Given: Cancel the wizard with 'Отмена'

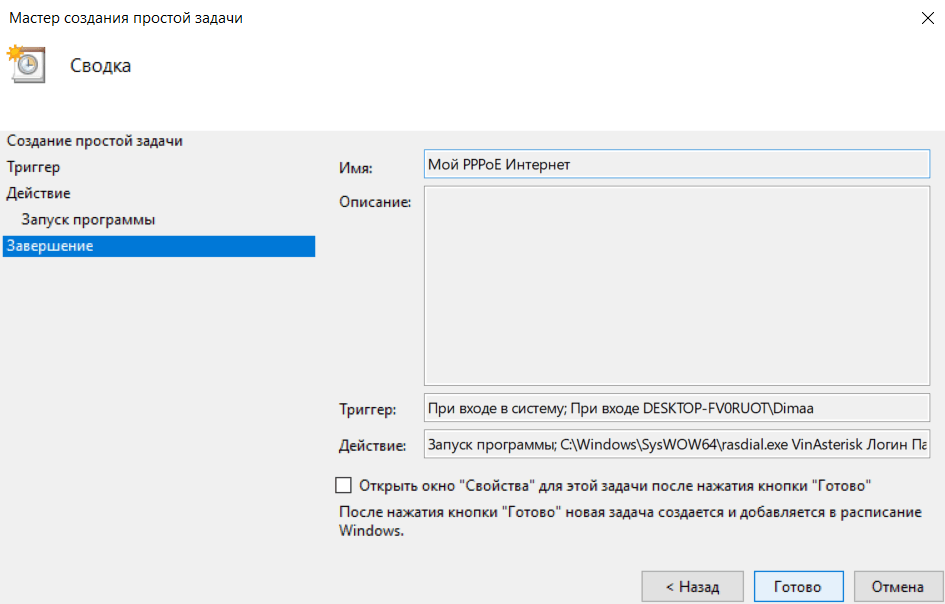Looking at the screenshot, I should click(x=897, y=586).
